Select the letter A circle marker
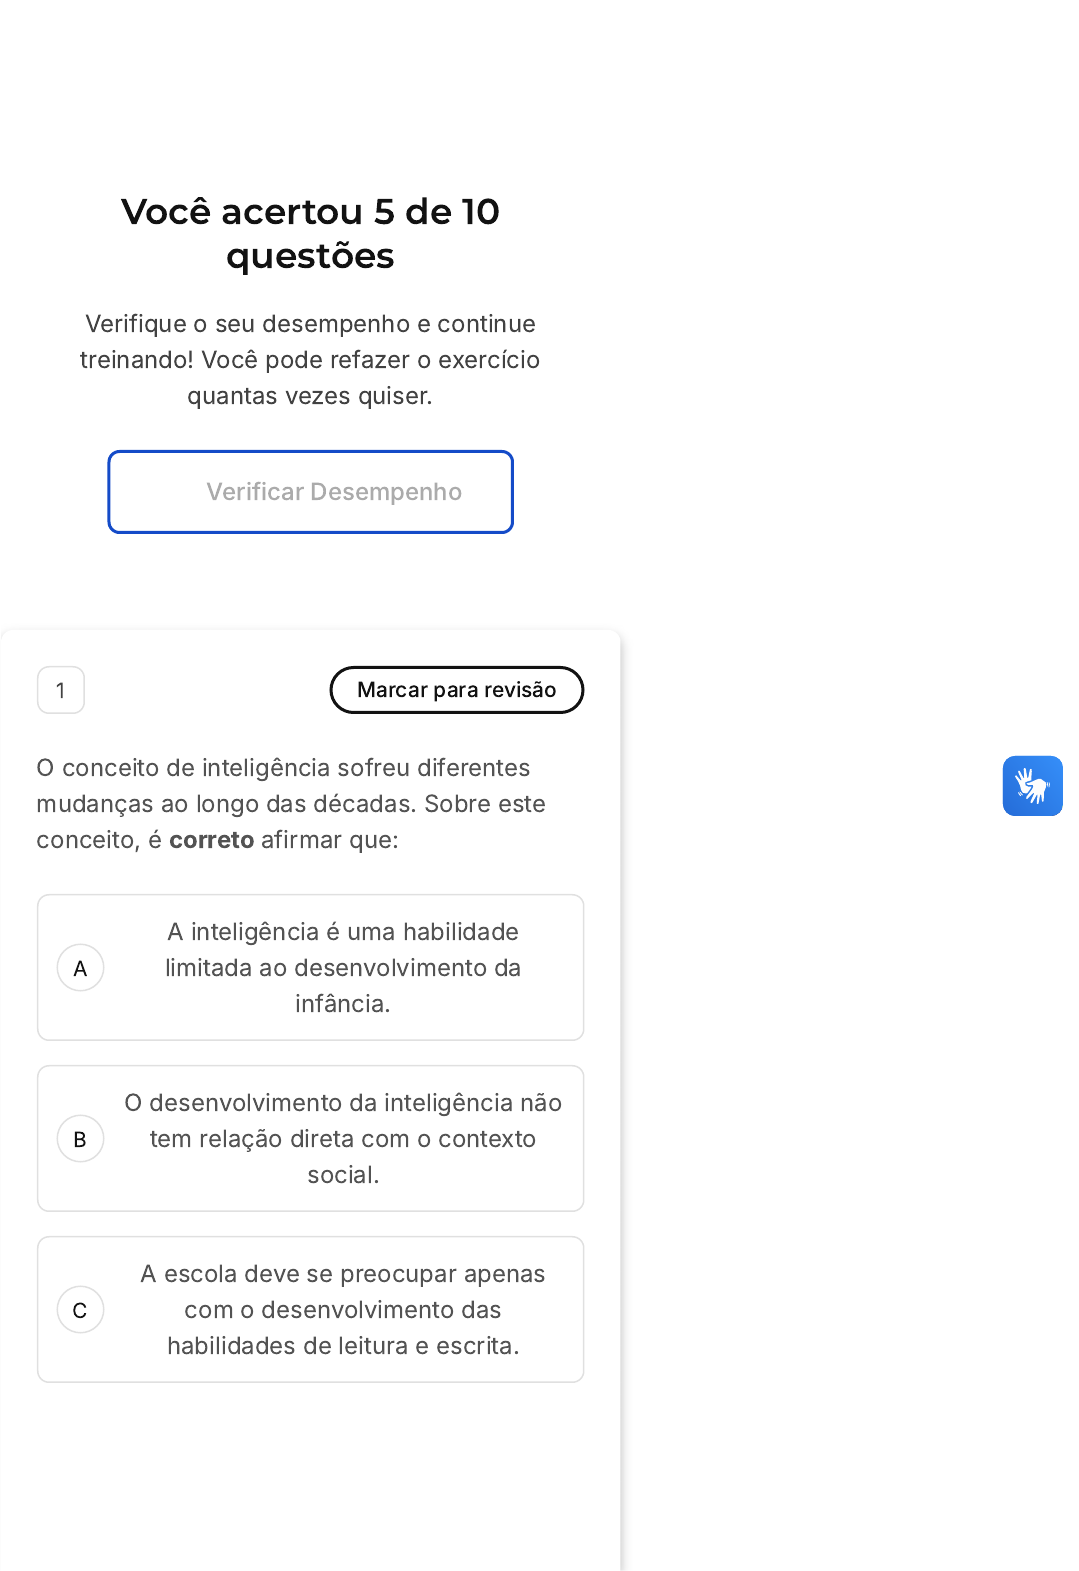 [x=81, y=968]
